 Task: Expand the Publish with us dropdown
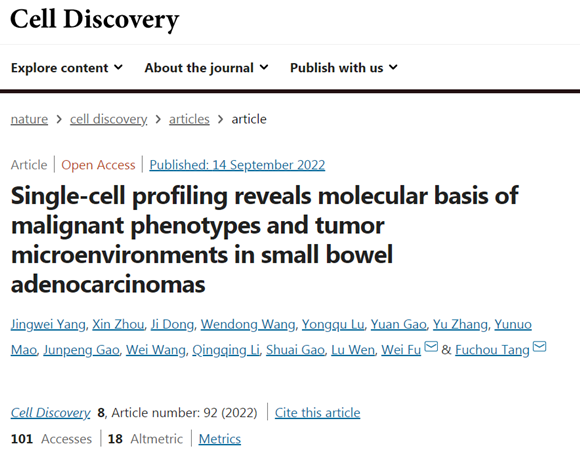coord(344,68)
